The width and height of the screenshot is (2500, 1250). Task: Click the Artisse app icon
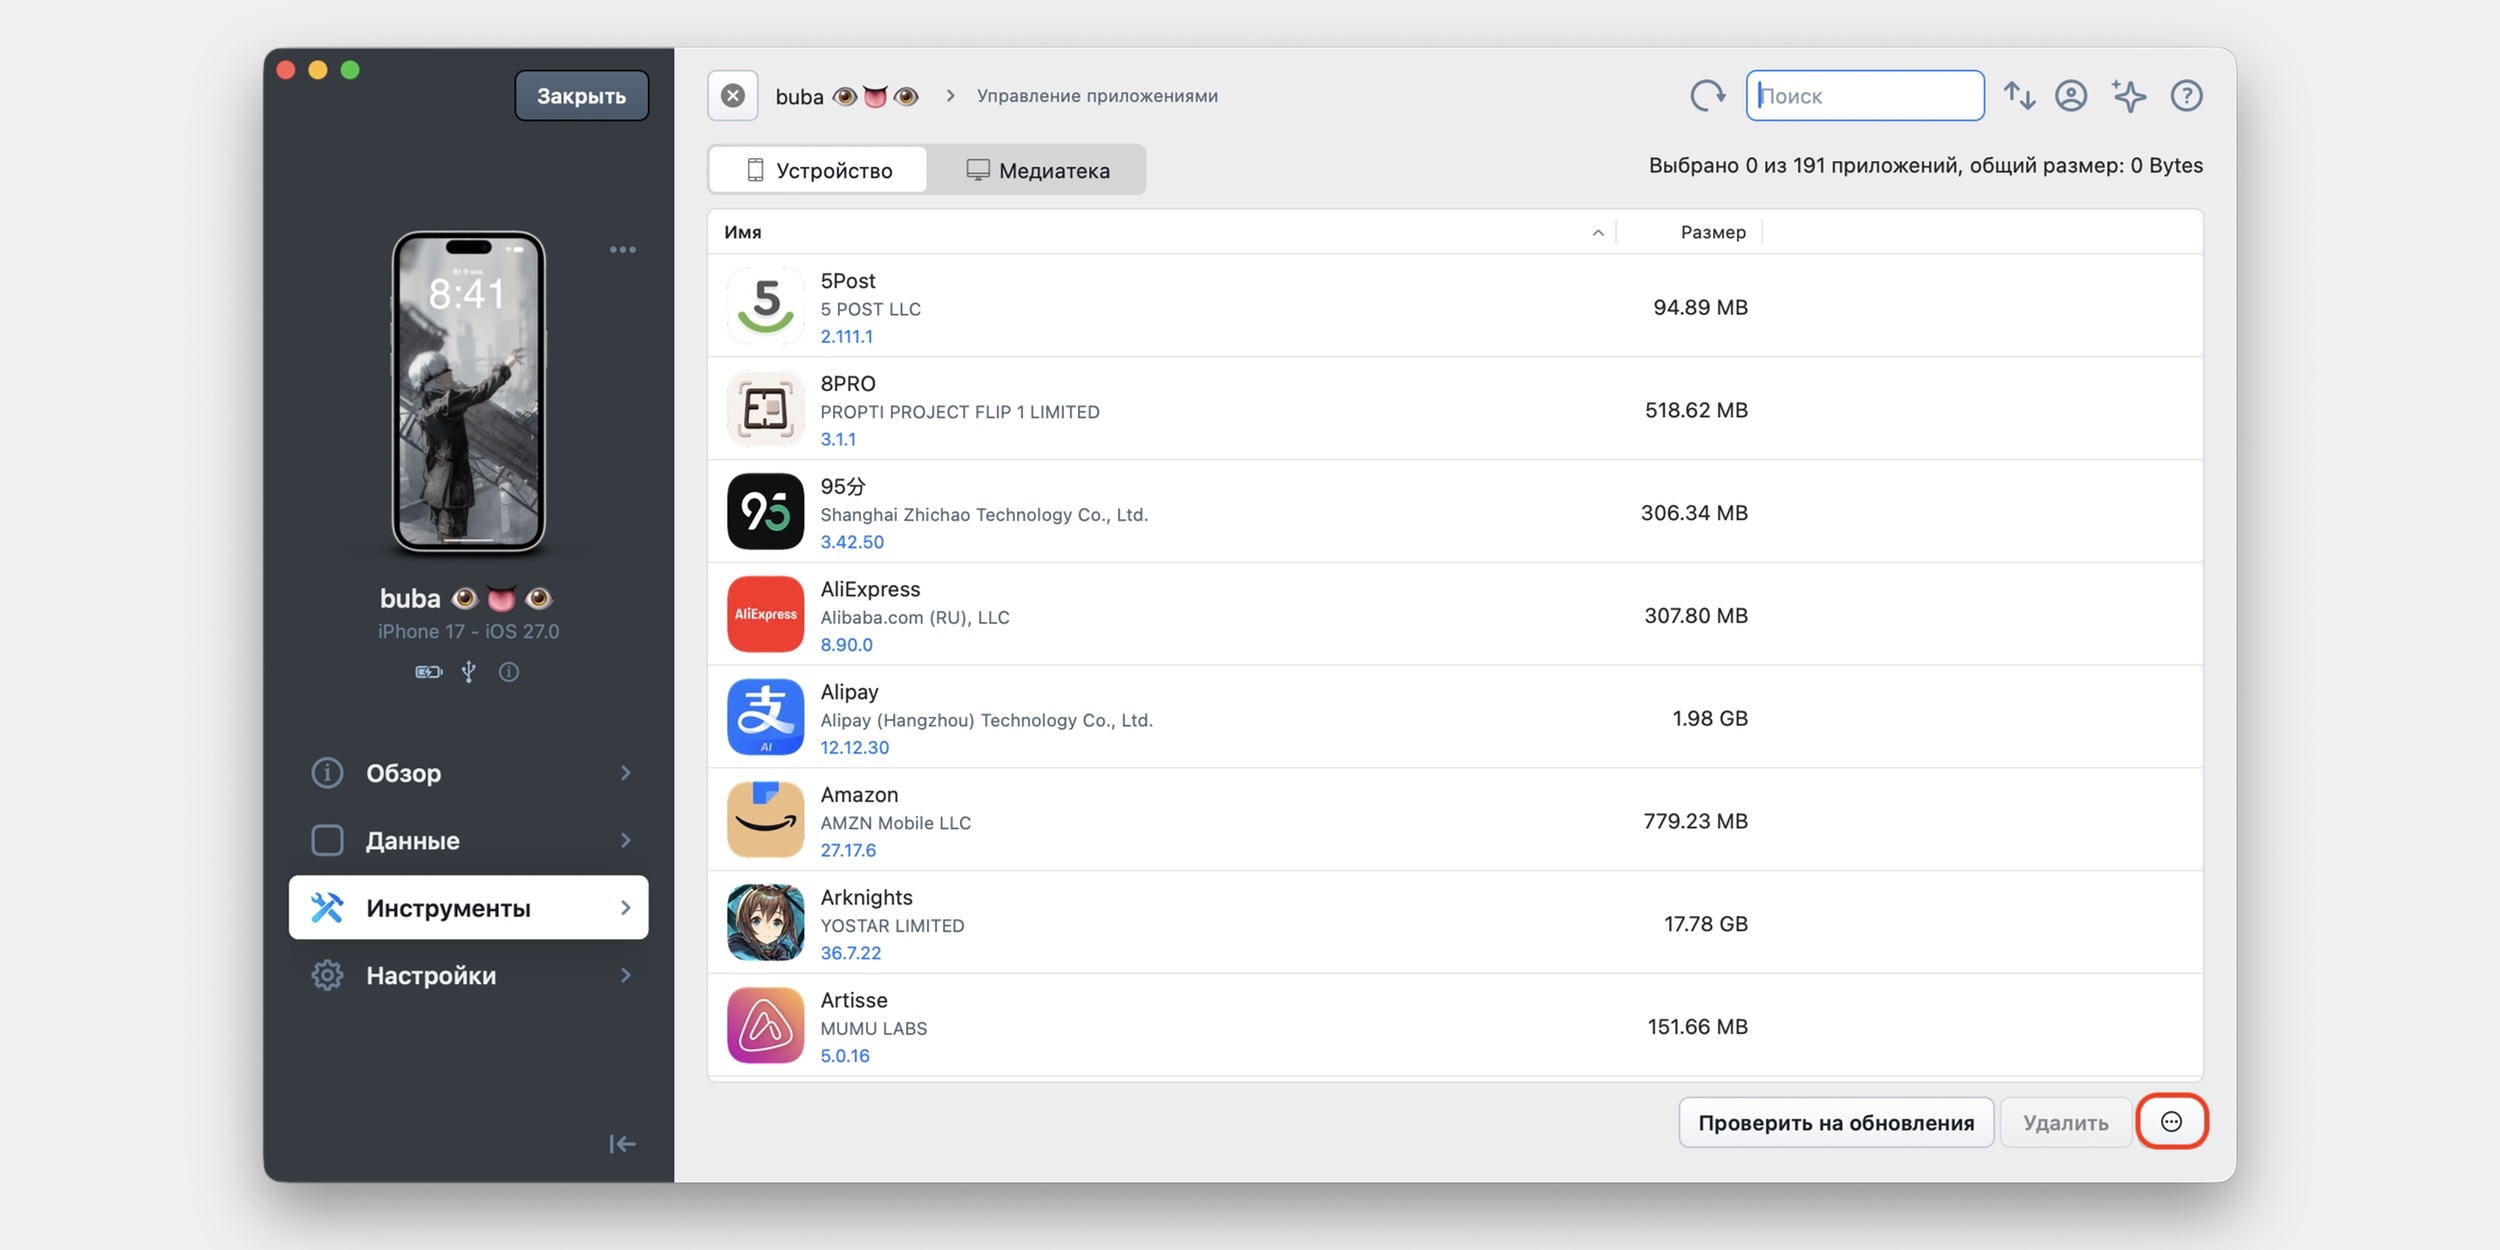pos(765,1026)
